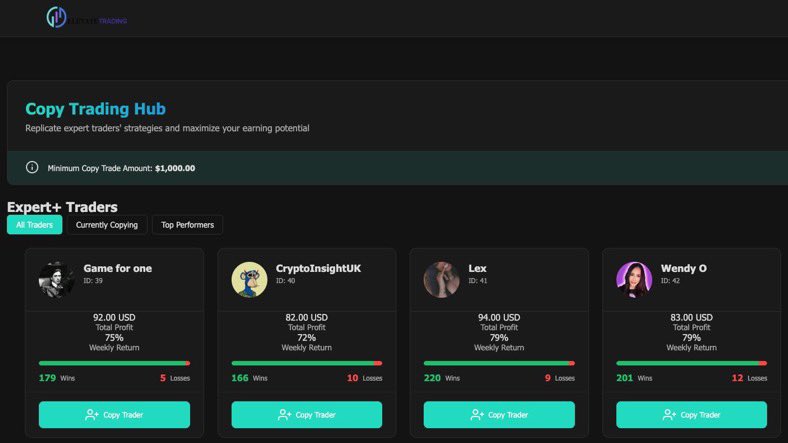Screen dimensions: 788x443
Task: Click the CryptoInsightUK trader name
Action: click(x=318, y=268)
